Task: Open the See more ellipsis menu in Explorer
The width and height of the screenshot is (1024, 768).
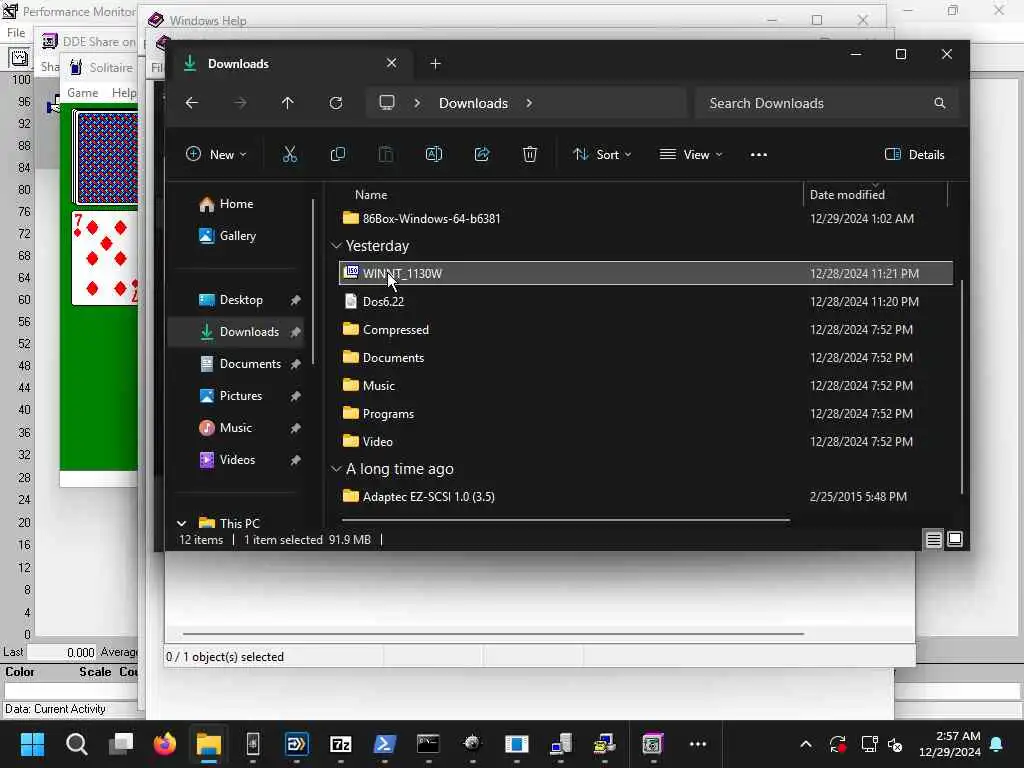Action: pos(758,155)
